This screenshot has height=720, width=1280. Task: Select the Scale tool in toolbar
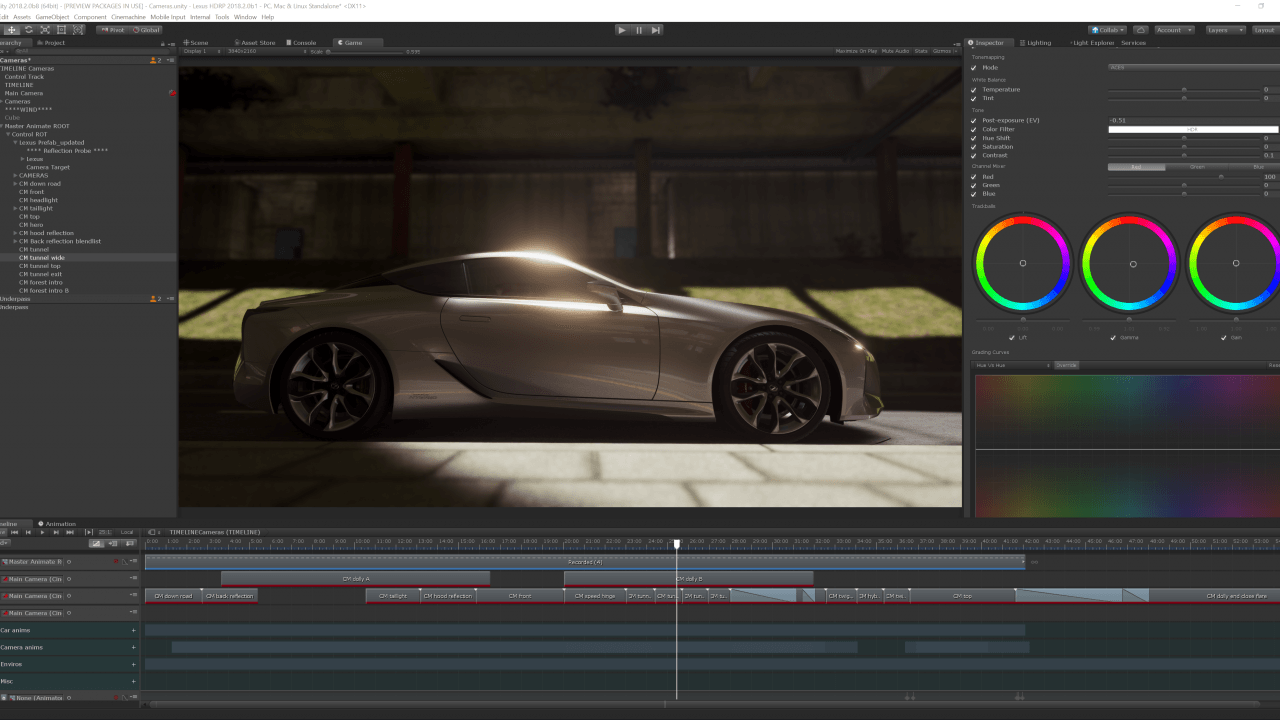pos(45,30)
